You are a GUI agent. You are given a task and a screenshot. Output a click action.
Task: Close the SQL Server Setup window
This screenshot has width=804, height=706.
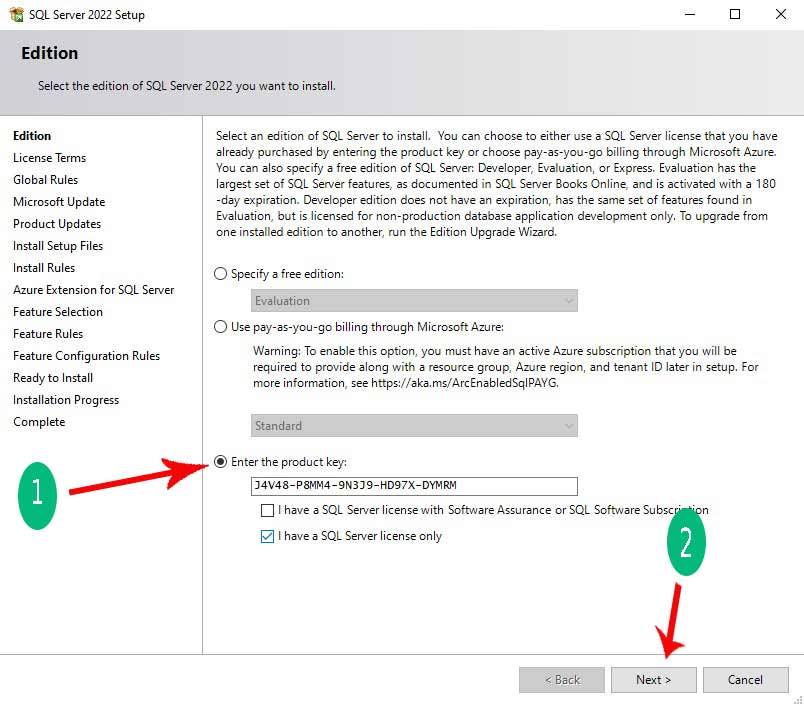[x=780, y=14]
